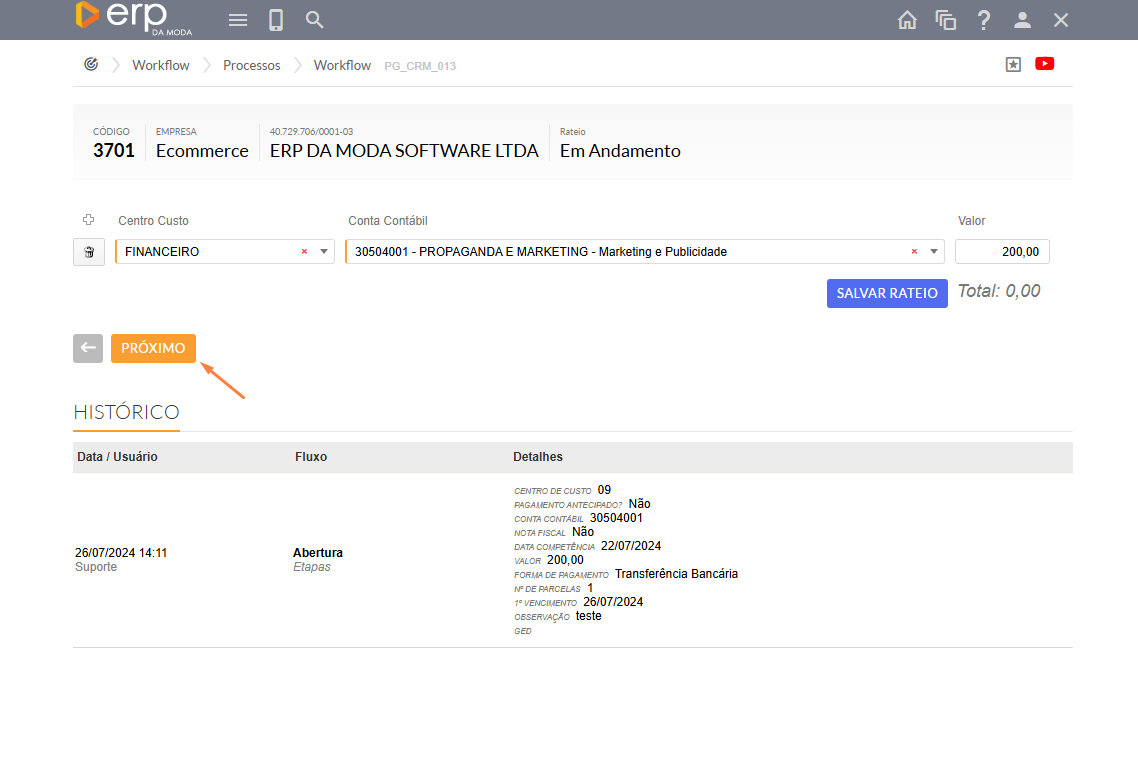Screen dimensions: 1138x772
Task: Add new rateio row plus icon
Action: click(88, 220)
